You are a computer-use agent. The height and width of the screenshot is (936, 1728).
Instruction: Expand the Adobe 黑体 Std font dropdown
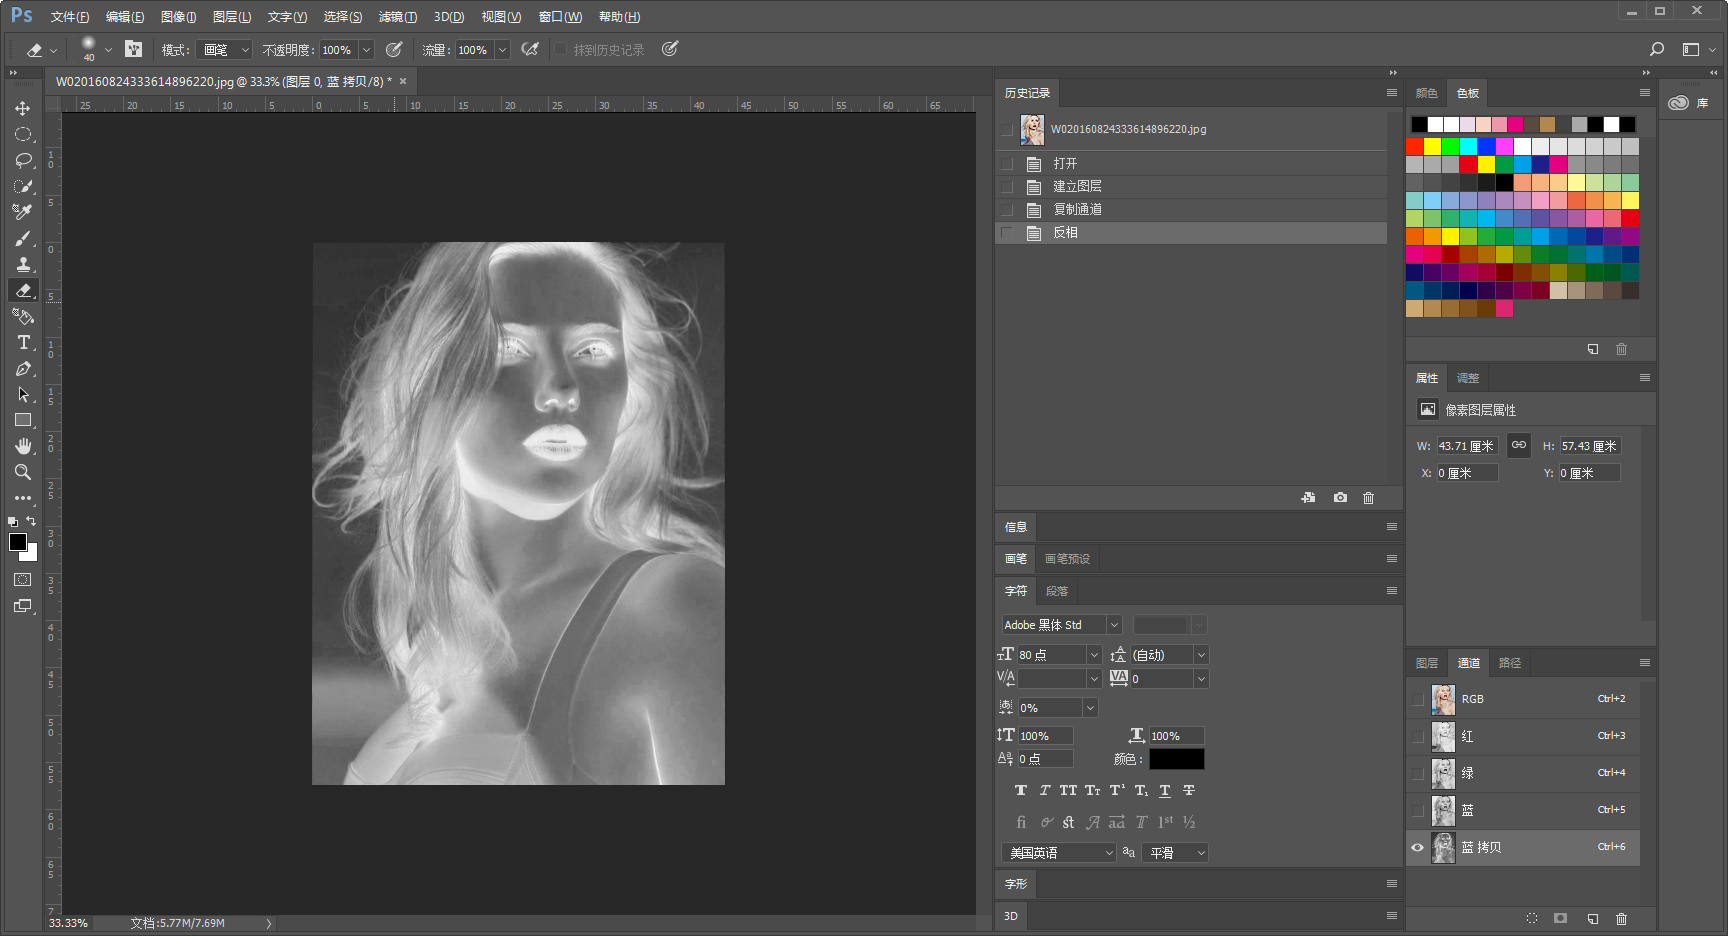coord(1113,625)
